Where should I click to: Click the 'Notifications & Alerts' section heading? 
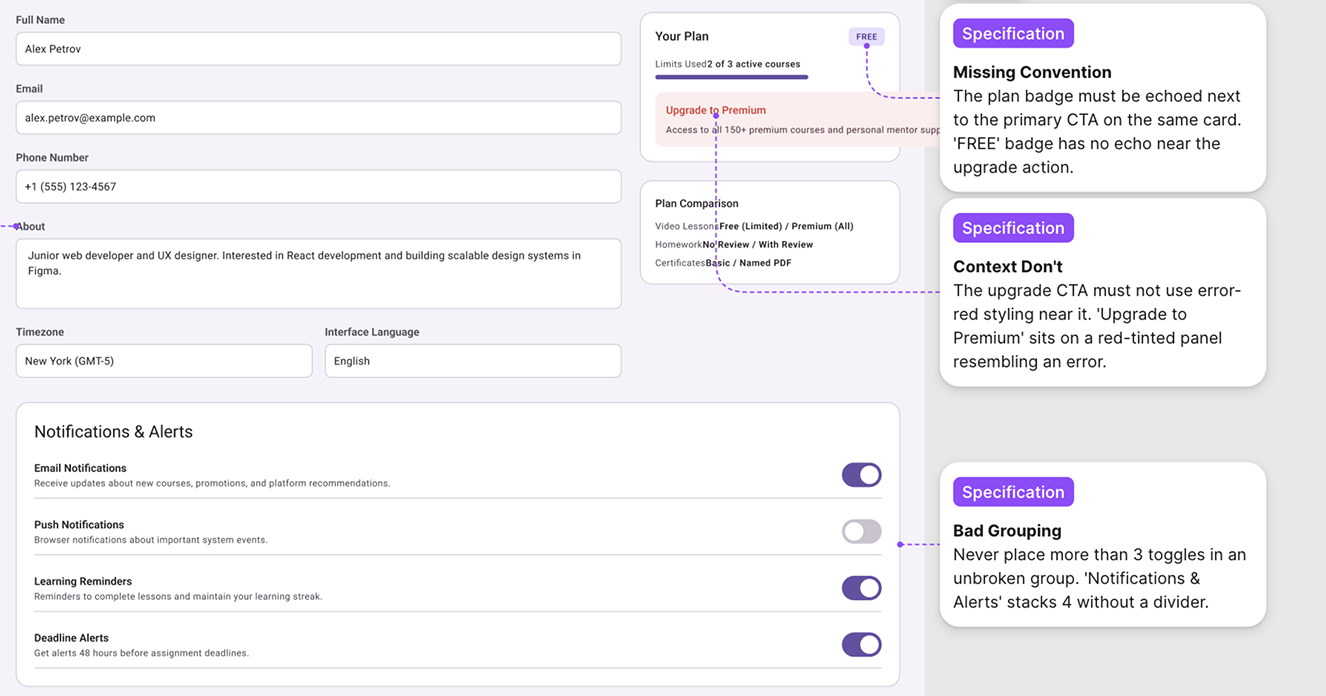(114, 432)
